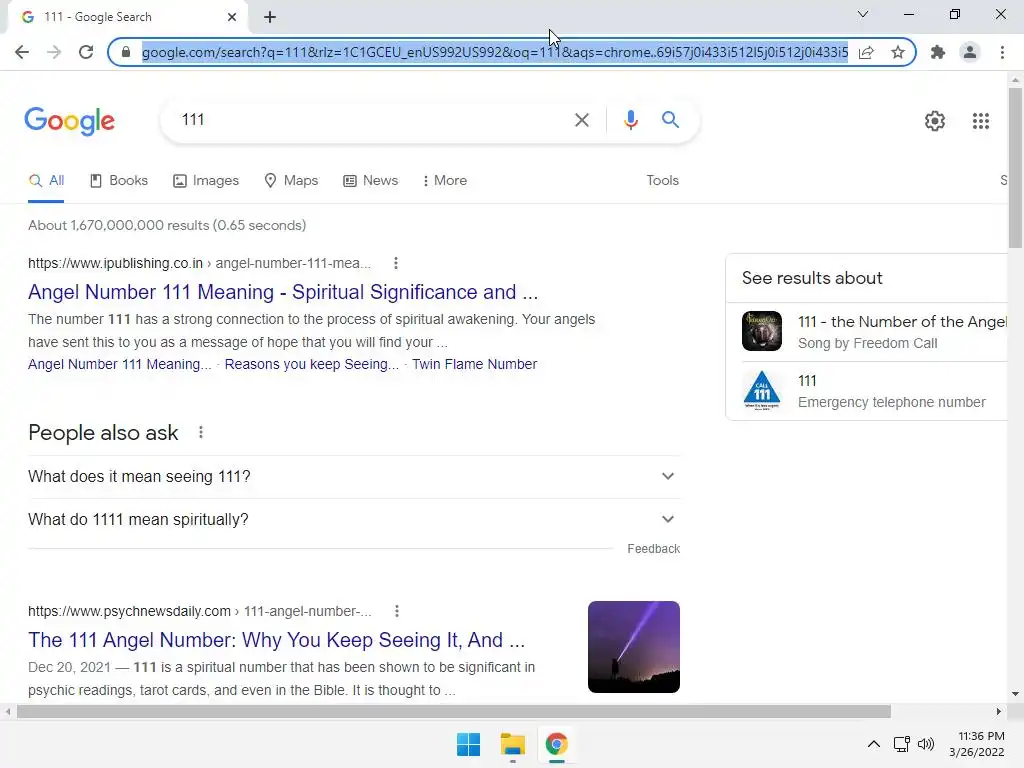This screenshot has height=768, width=1024.
Task: Clear the search box with the X
Action: [581, 120]
